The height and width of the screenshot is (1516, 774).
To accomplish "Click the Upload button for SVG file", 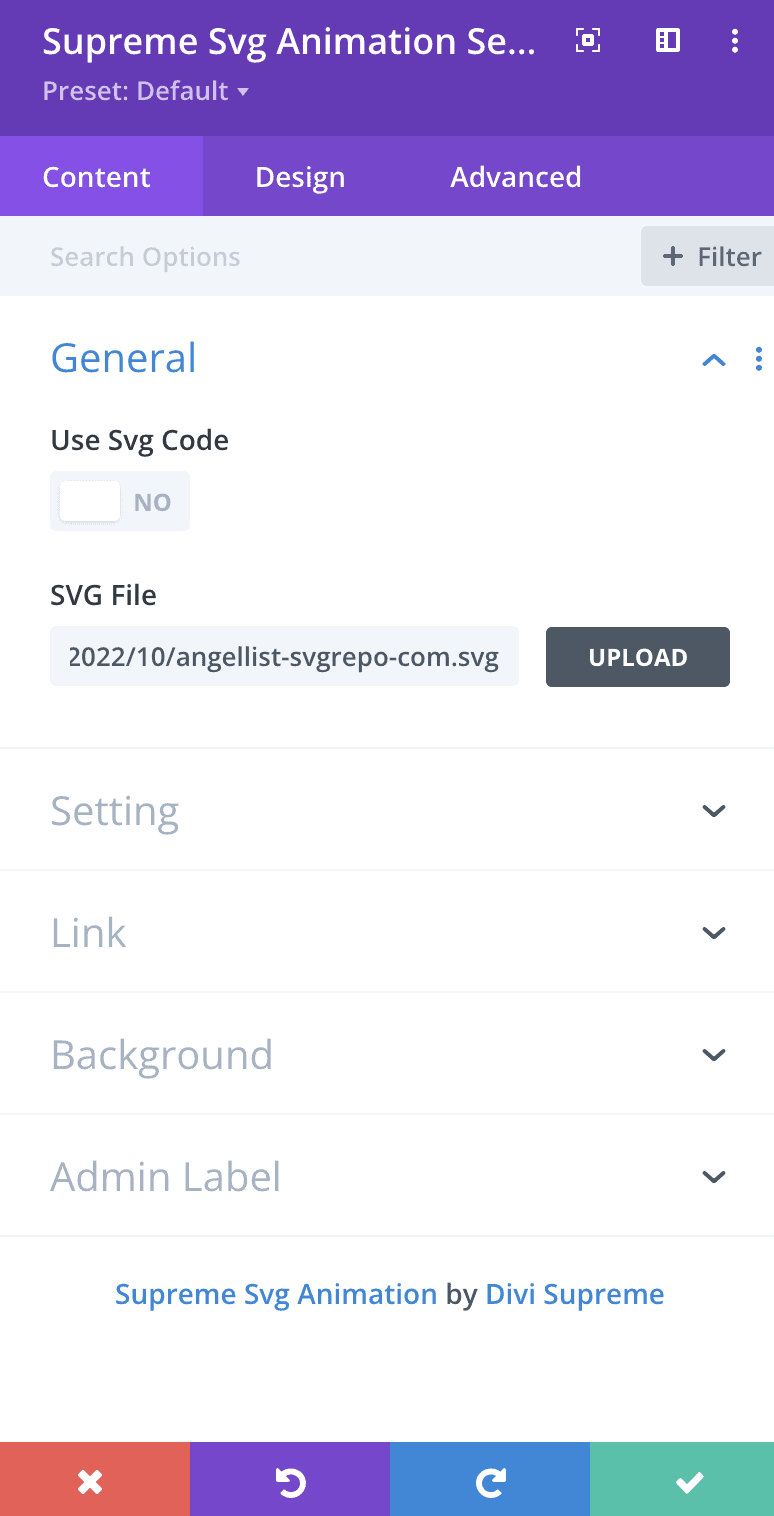I will tap(637, 657).
